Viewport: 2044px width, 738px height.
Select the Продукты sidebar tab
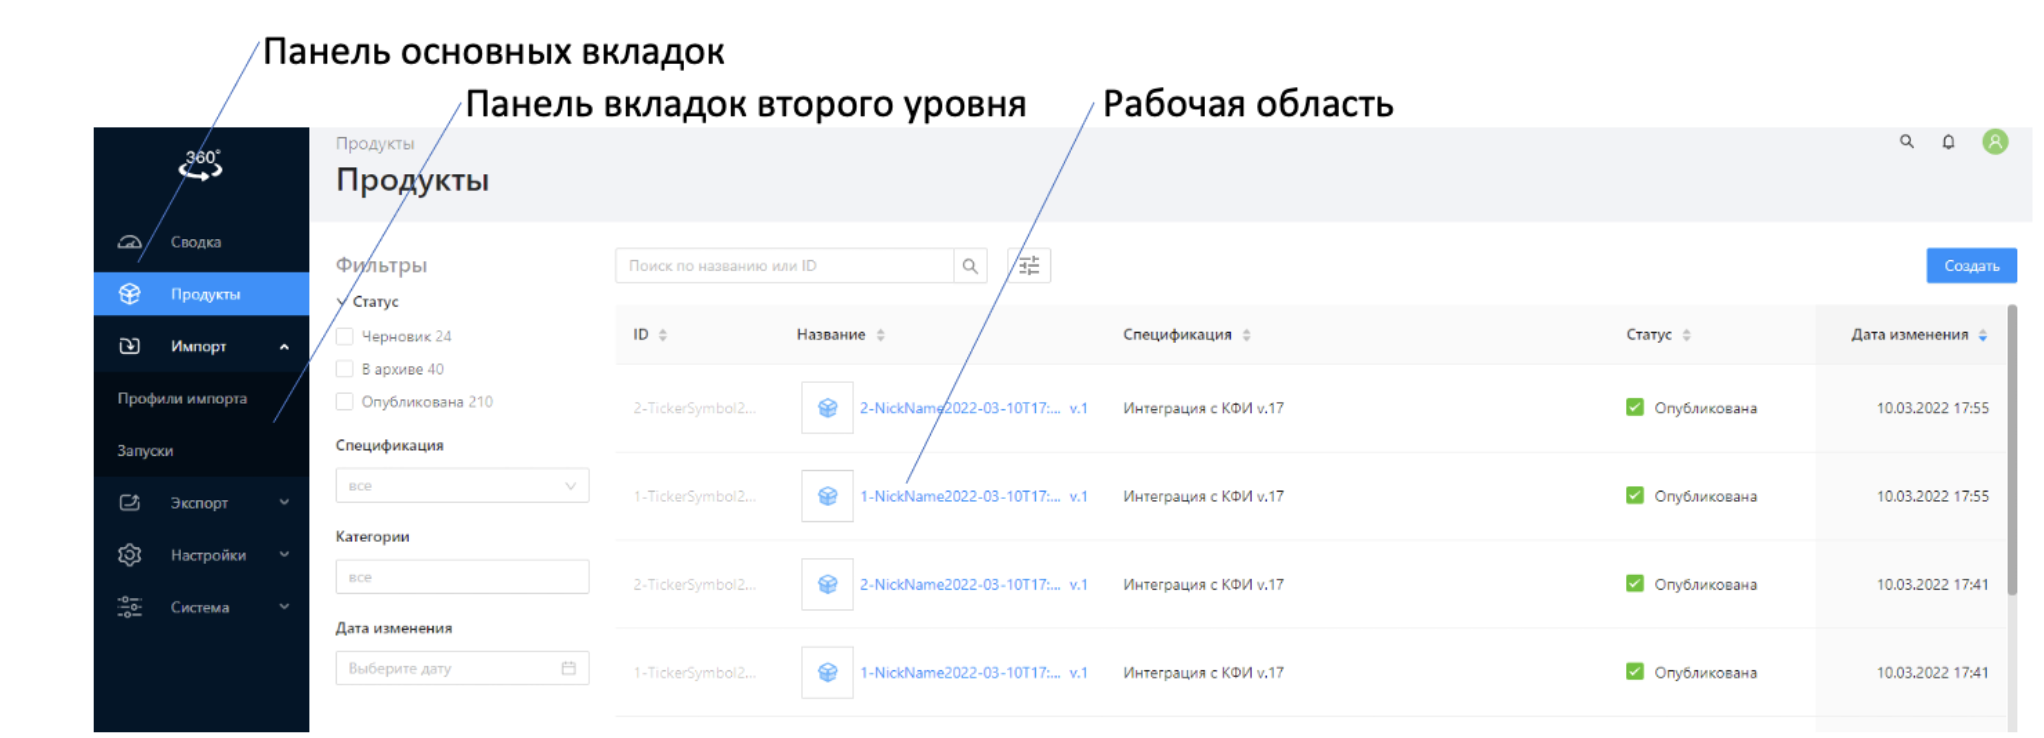click(202, 294)
